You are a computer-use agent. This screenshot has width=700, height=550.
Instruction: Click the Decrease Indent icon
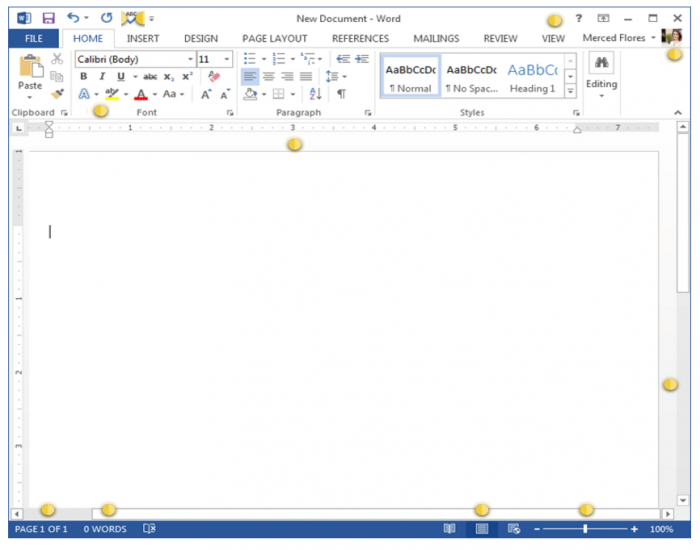pos(343,58)
